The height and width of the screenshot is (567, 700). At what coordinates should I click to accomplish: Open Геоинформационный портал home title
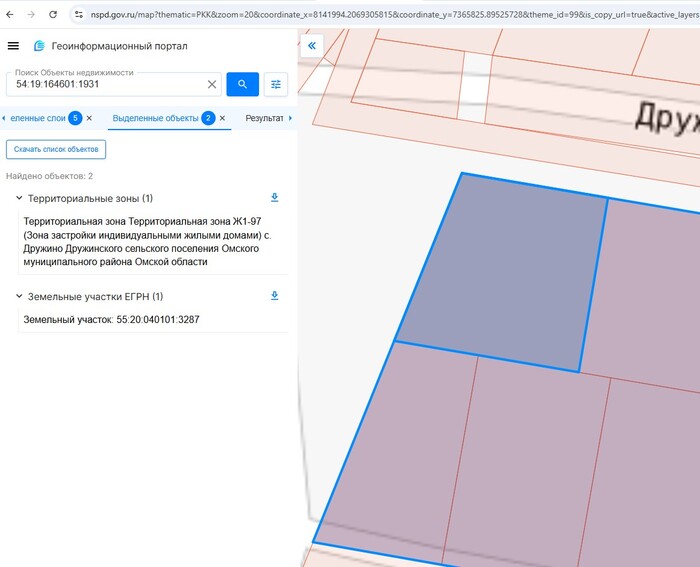(119, 46)
